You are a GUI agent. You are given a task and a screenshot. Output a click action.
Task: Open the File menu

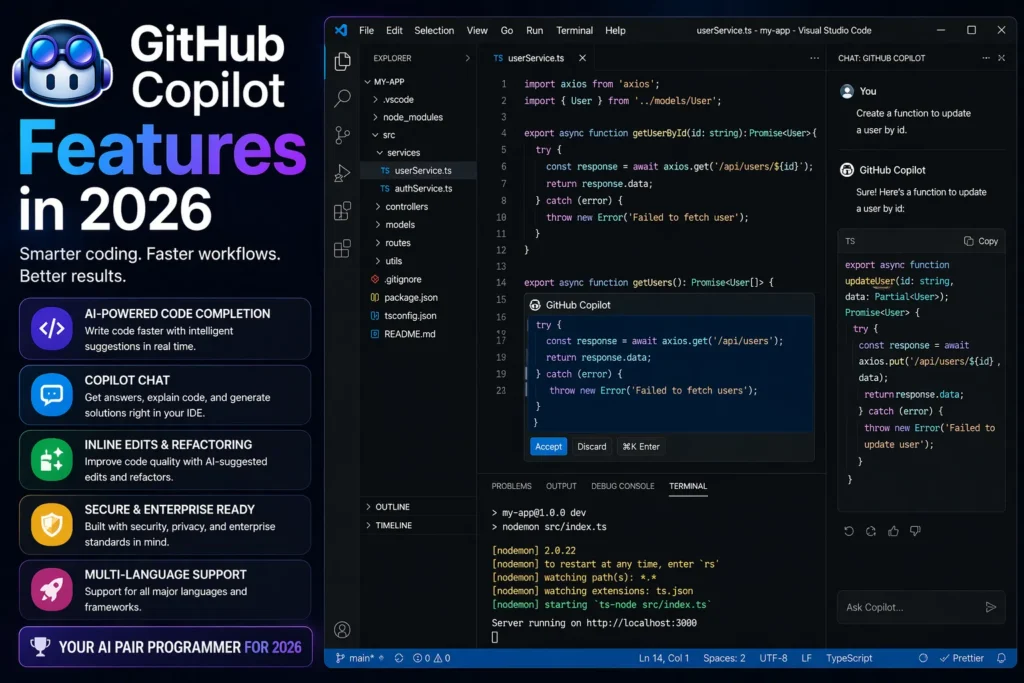366,30
